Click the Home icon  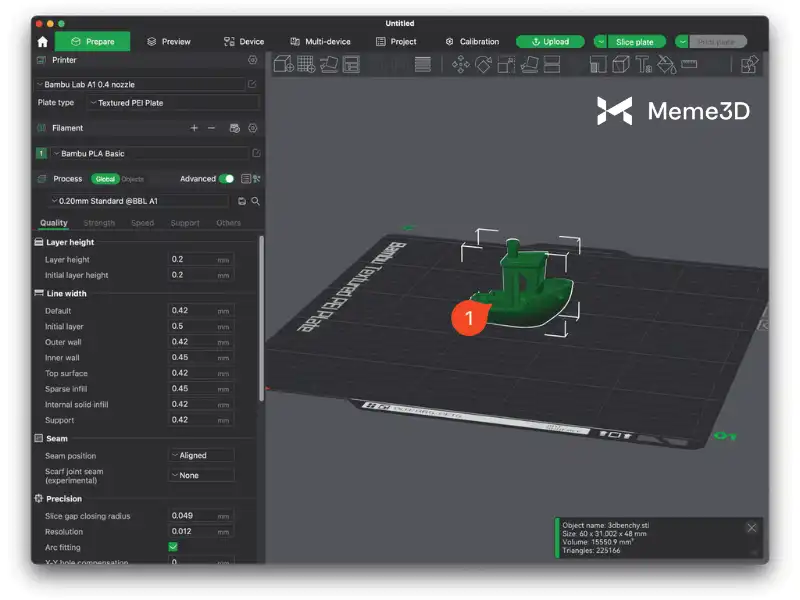42,42
